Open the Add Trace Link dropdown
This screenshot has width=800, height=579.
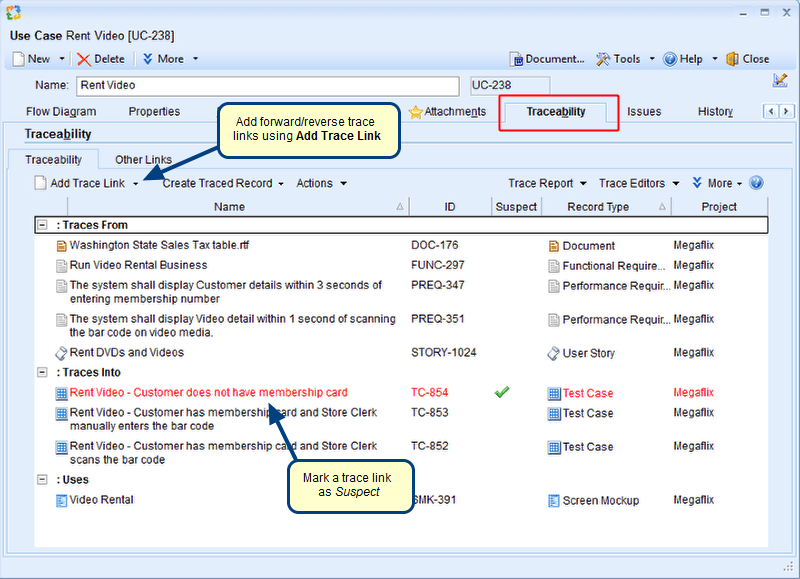(136, 184)
